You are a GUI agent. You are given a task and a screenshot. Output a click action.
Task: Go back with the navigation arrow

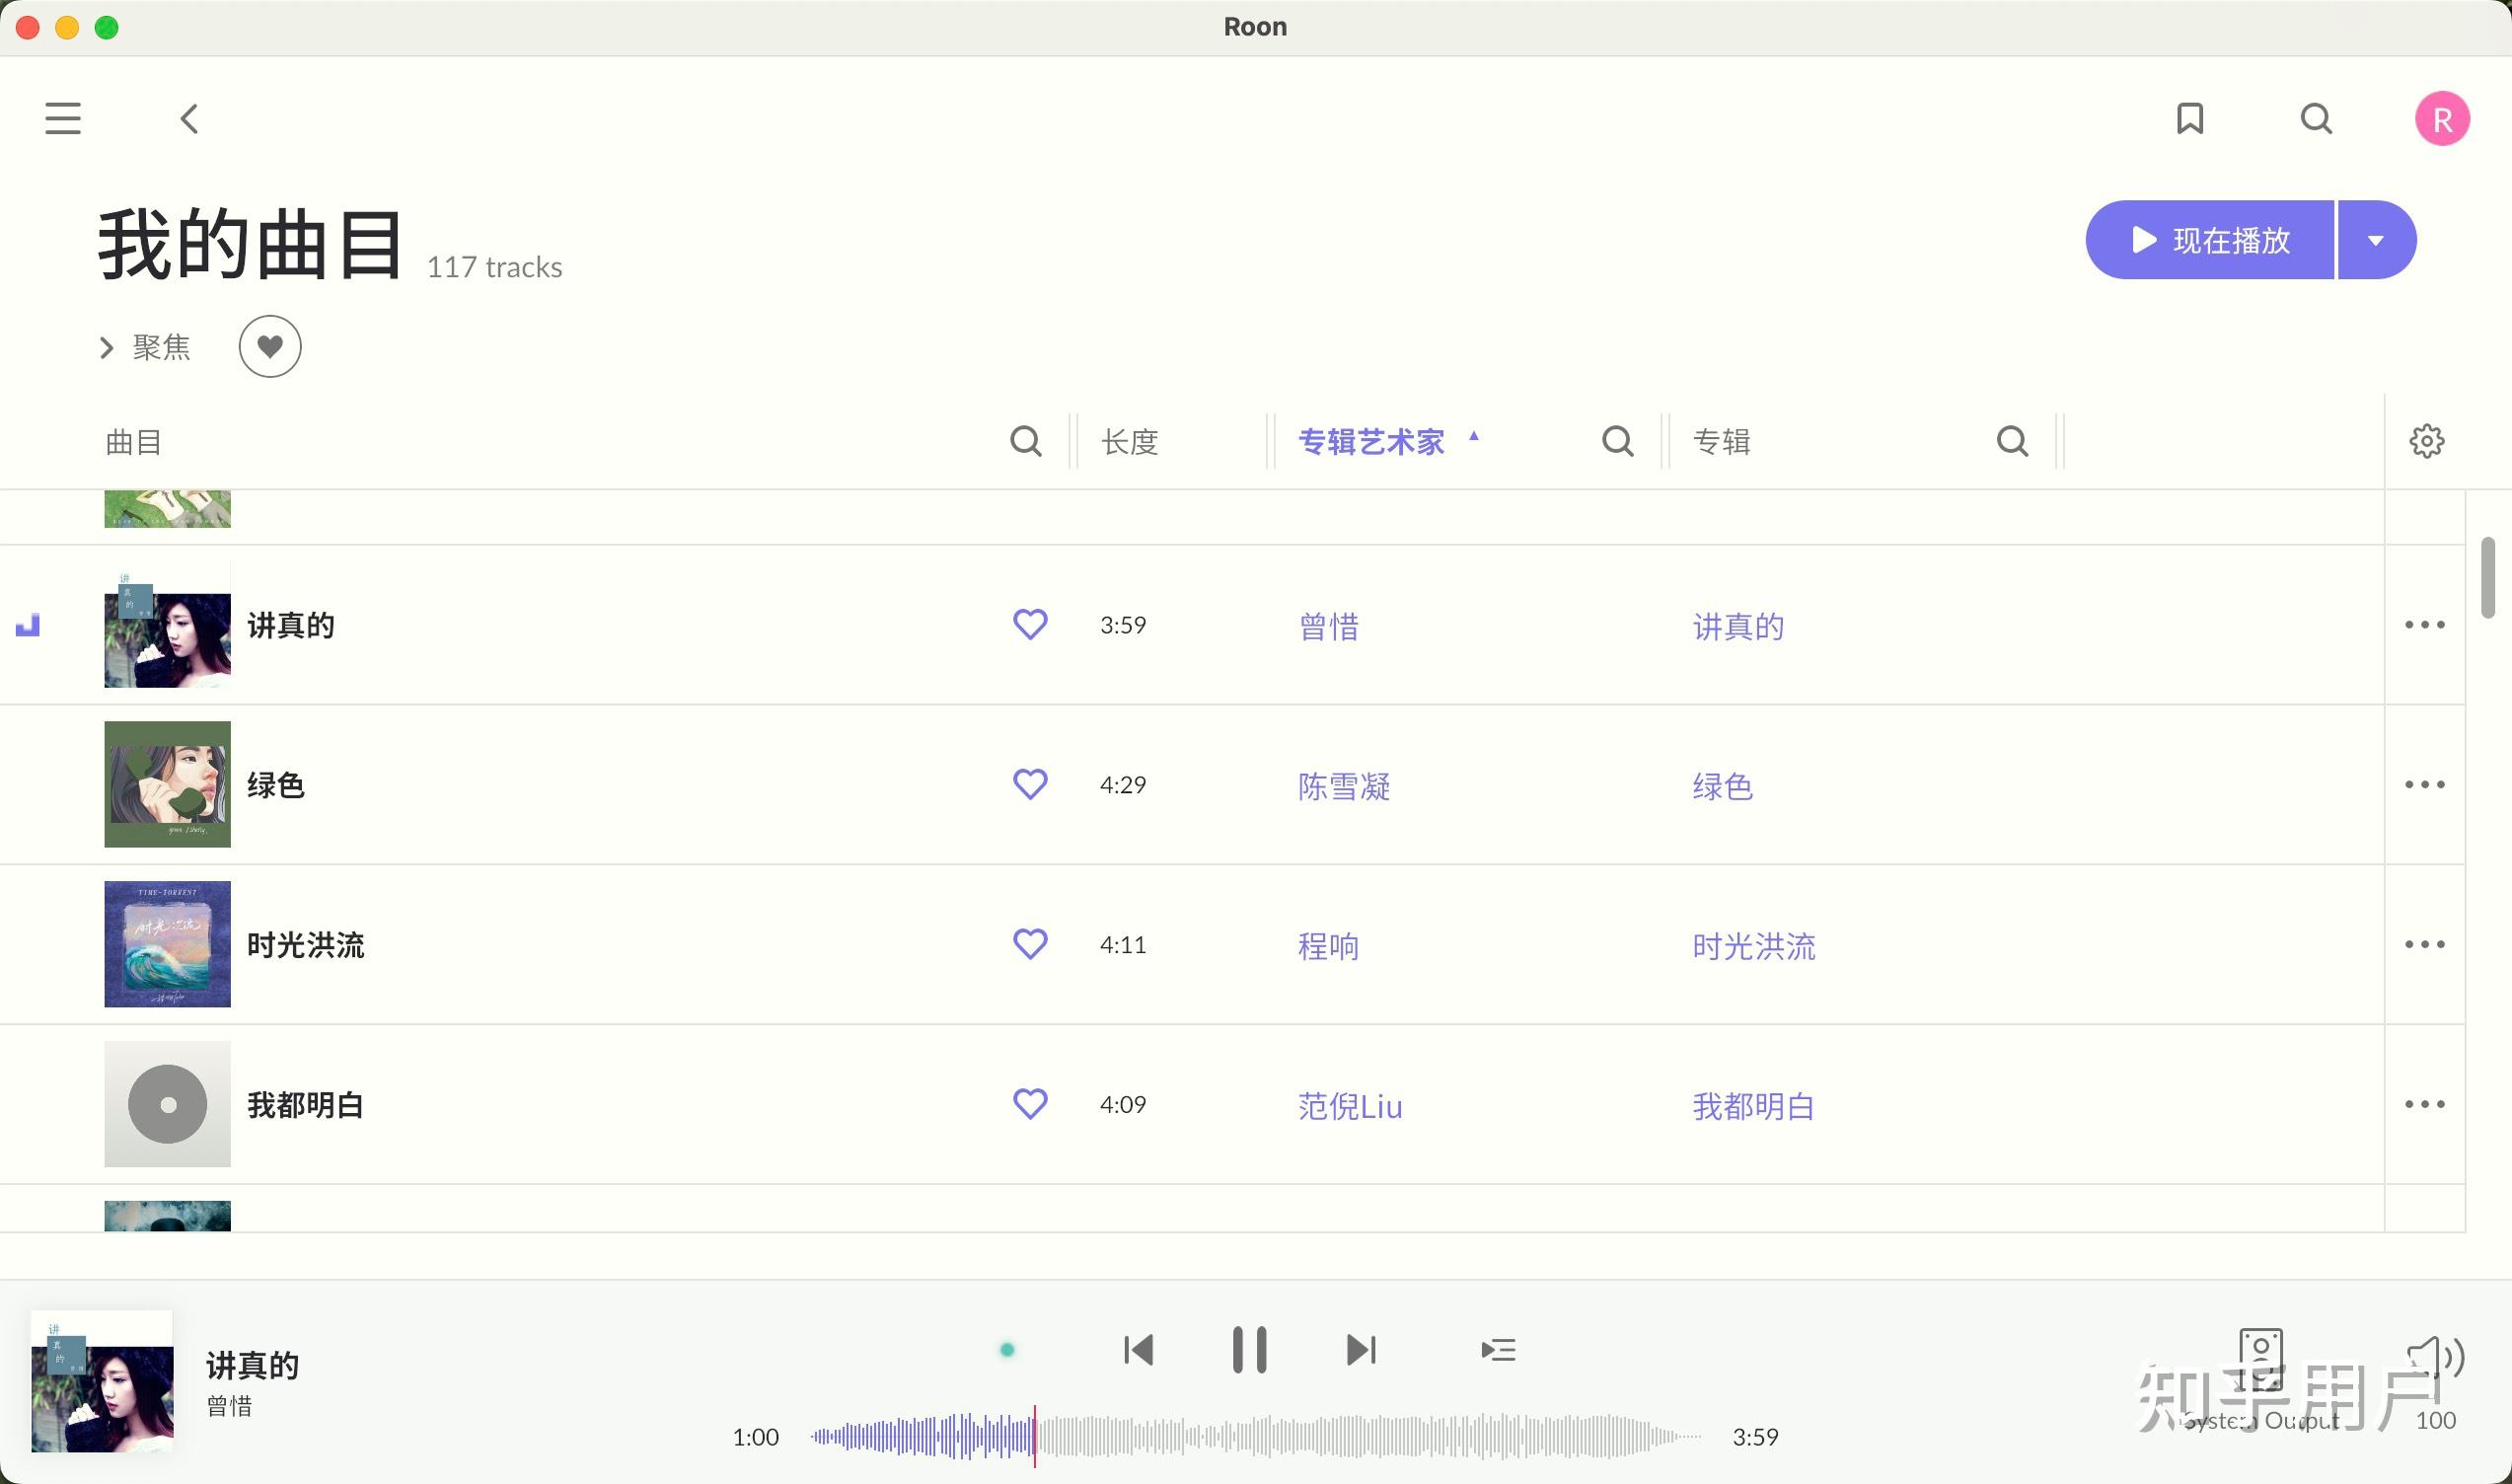tap(189, 118)
